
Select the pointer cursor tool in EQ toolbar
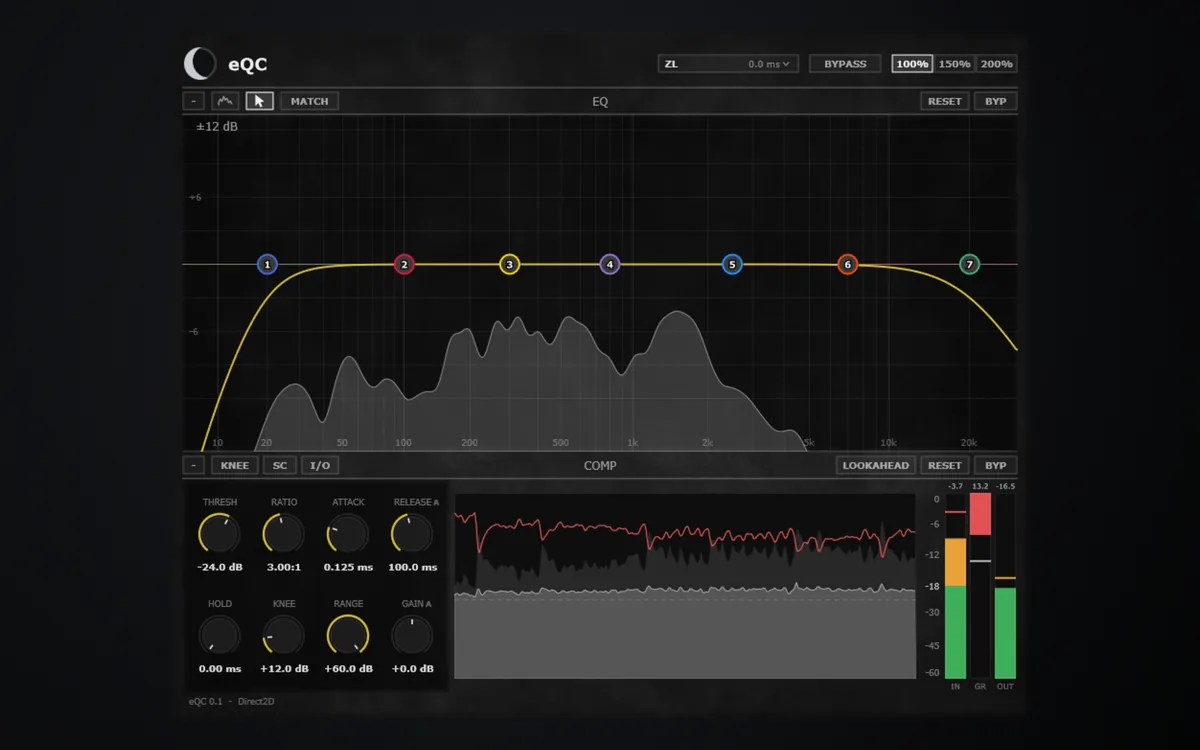(x=260, y=101)
